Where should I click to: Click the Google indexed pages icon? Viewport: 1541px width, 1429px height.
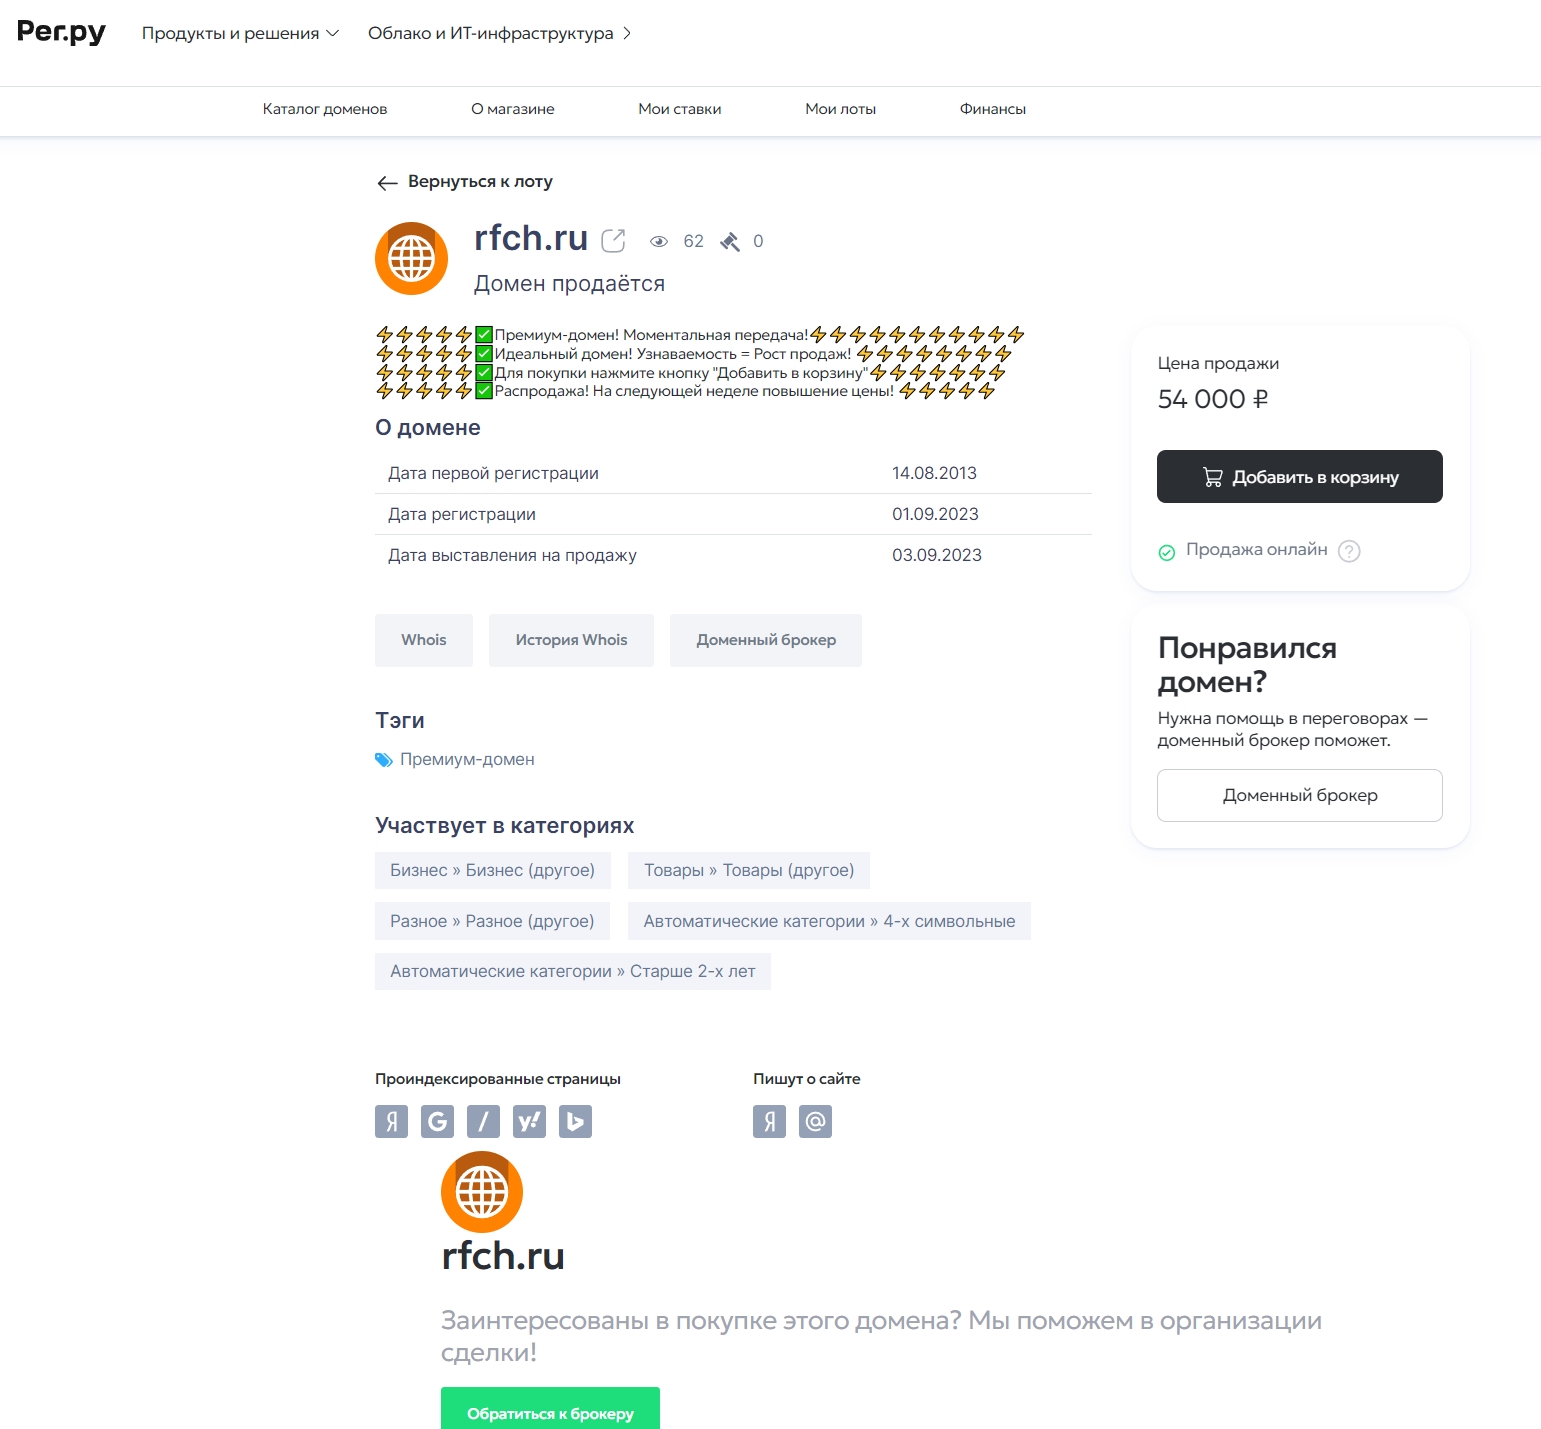[437, 1121]
